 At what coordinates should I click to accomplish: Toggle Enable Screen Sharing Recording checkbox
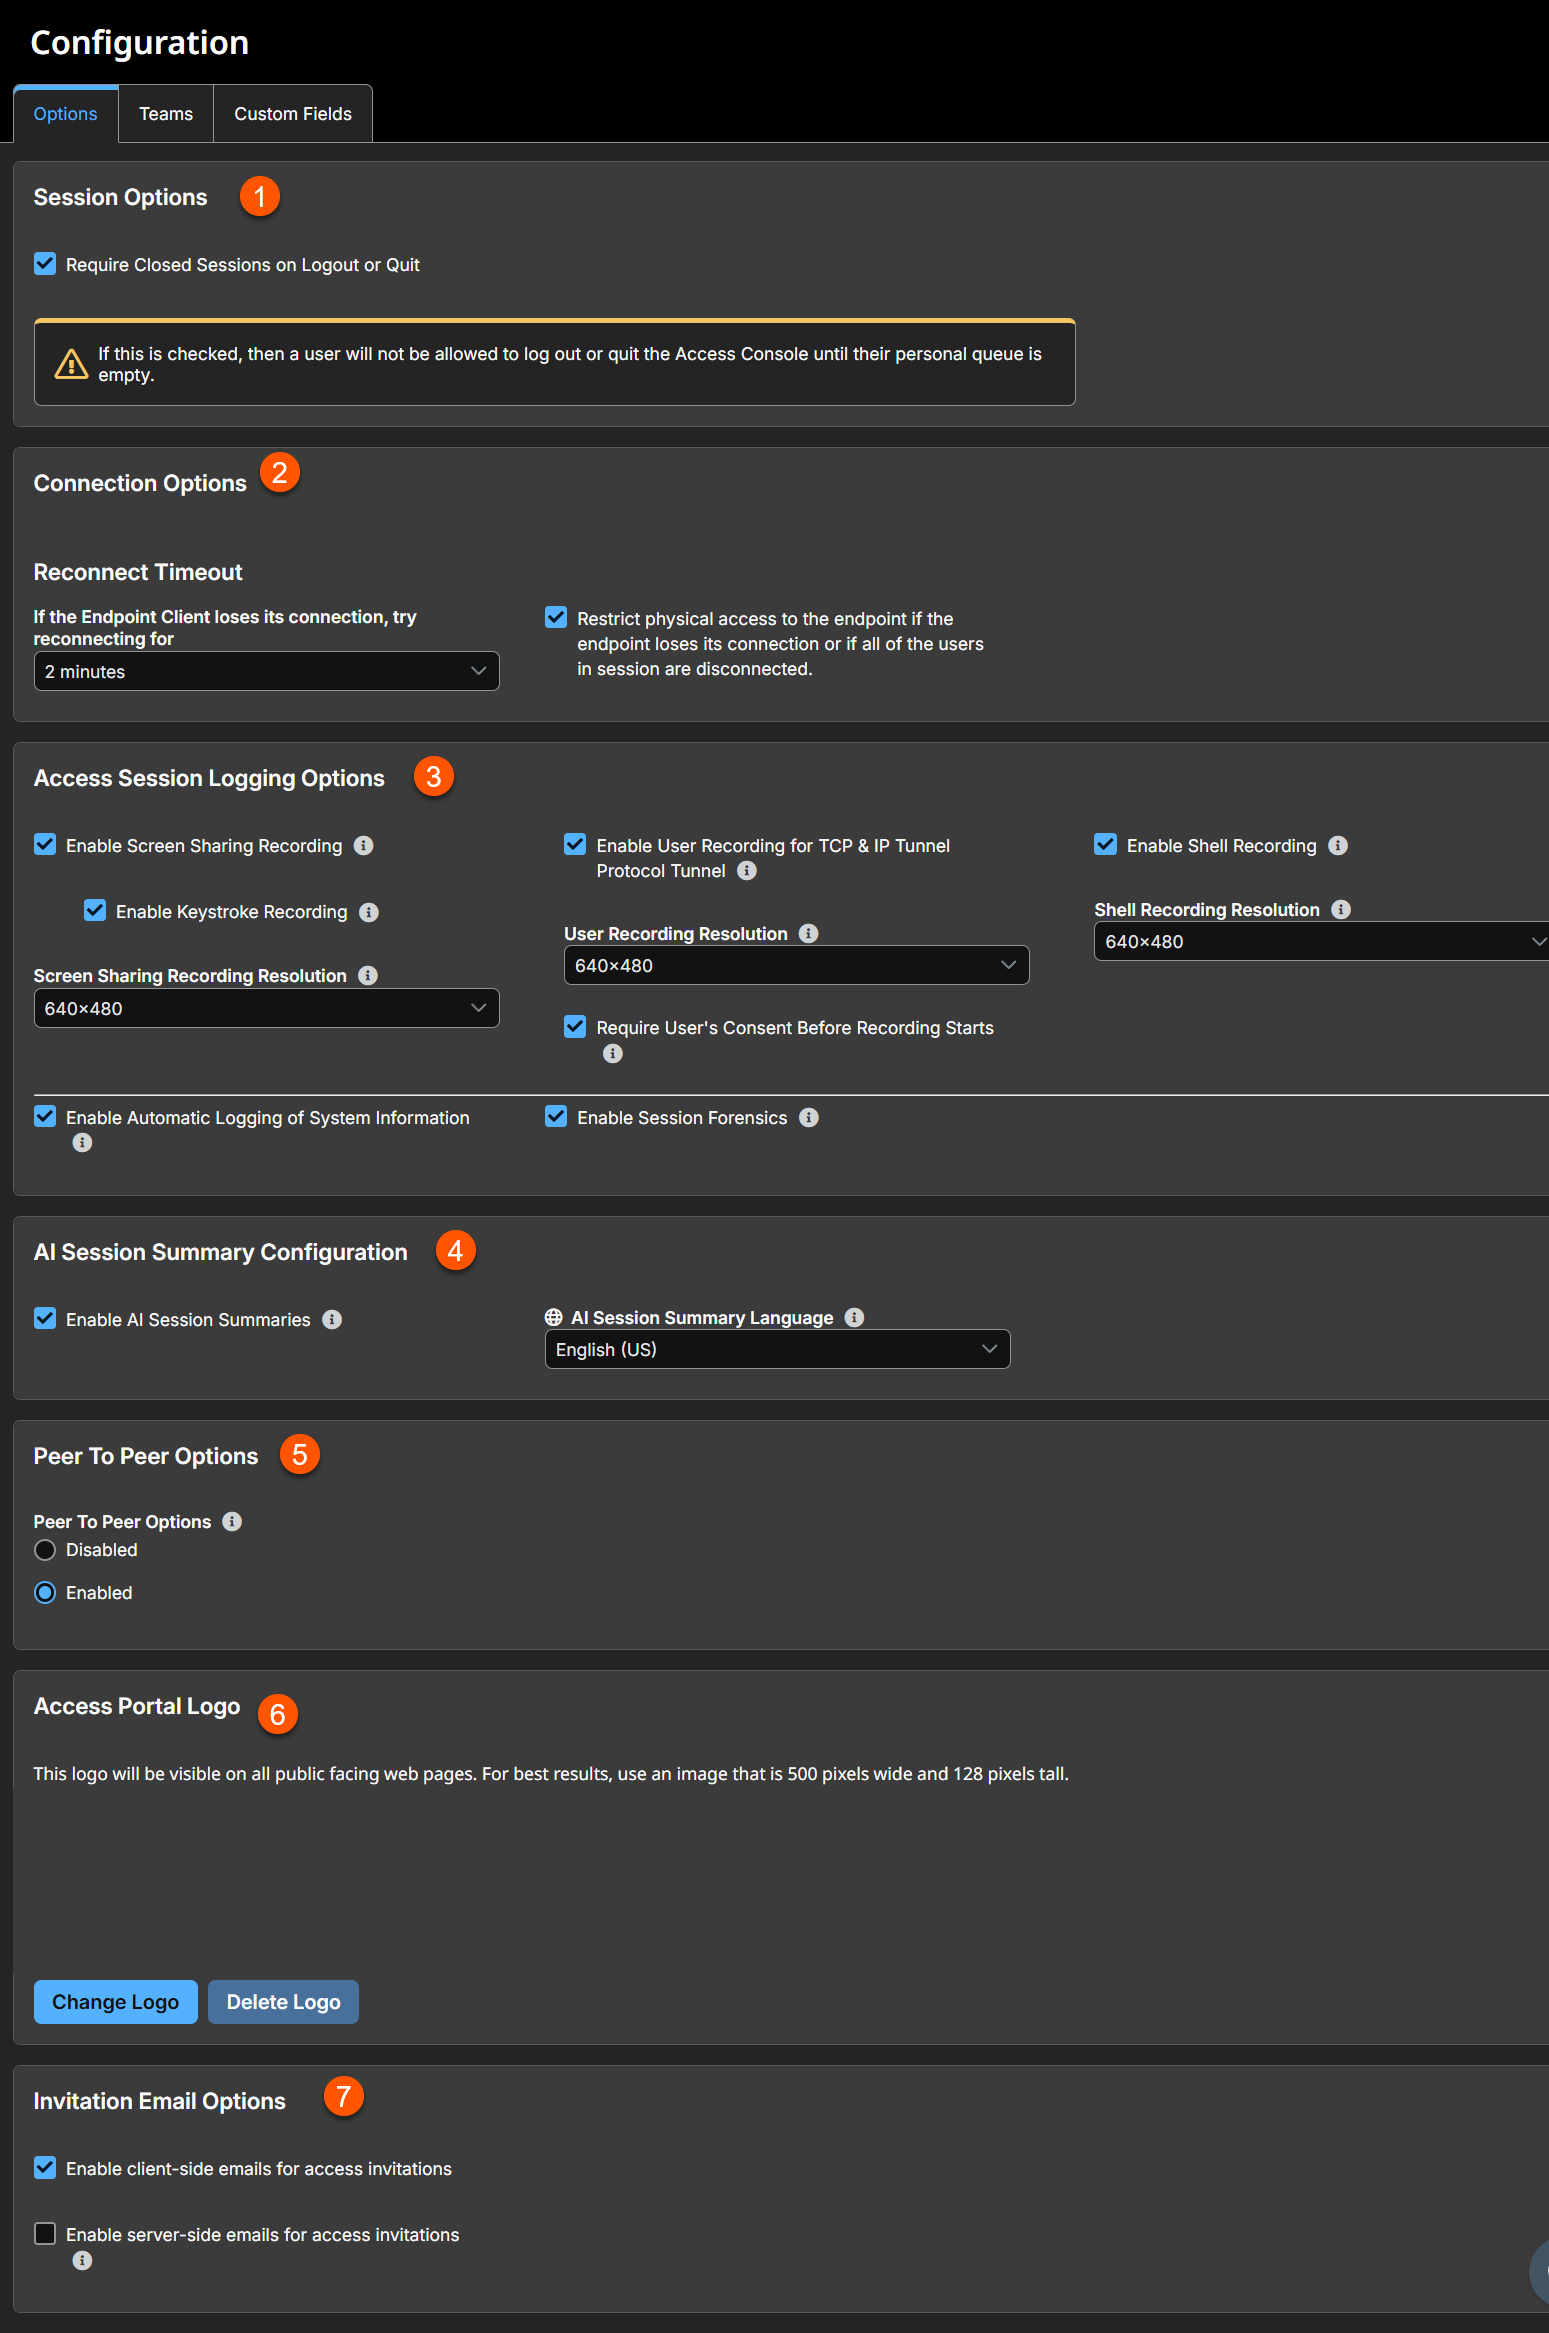(x=45, y=845)
